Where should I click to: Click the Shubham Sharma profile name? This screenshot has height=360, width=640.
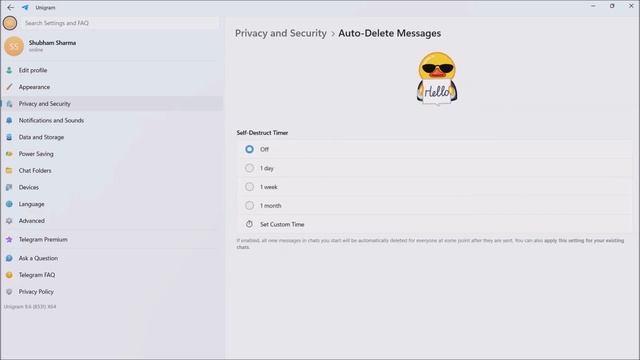[x=52, y=43]
